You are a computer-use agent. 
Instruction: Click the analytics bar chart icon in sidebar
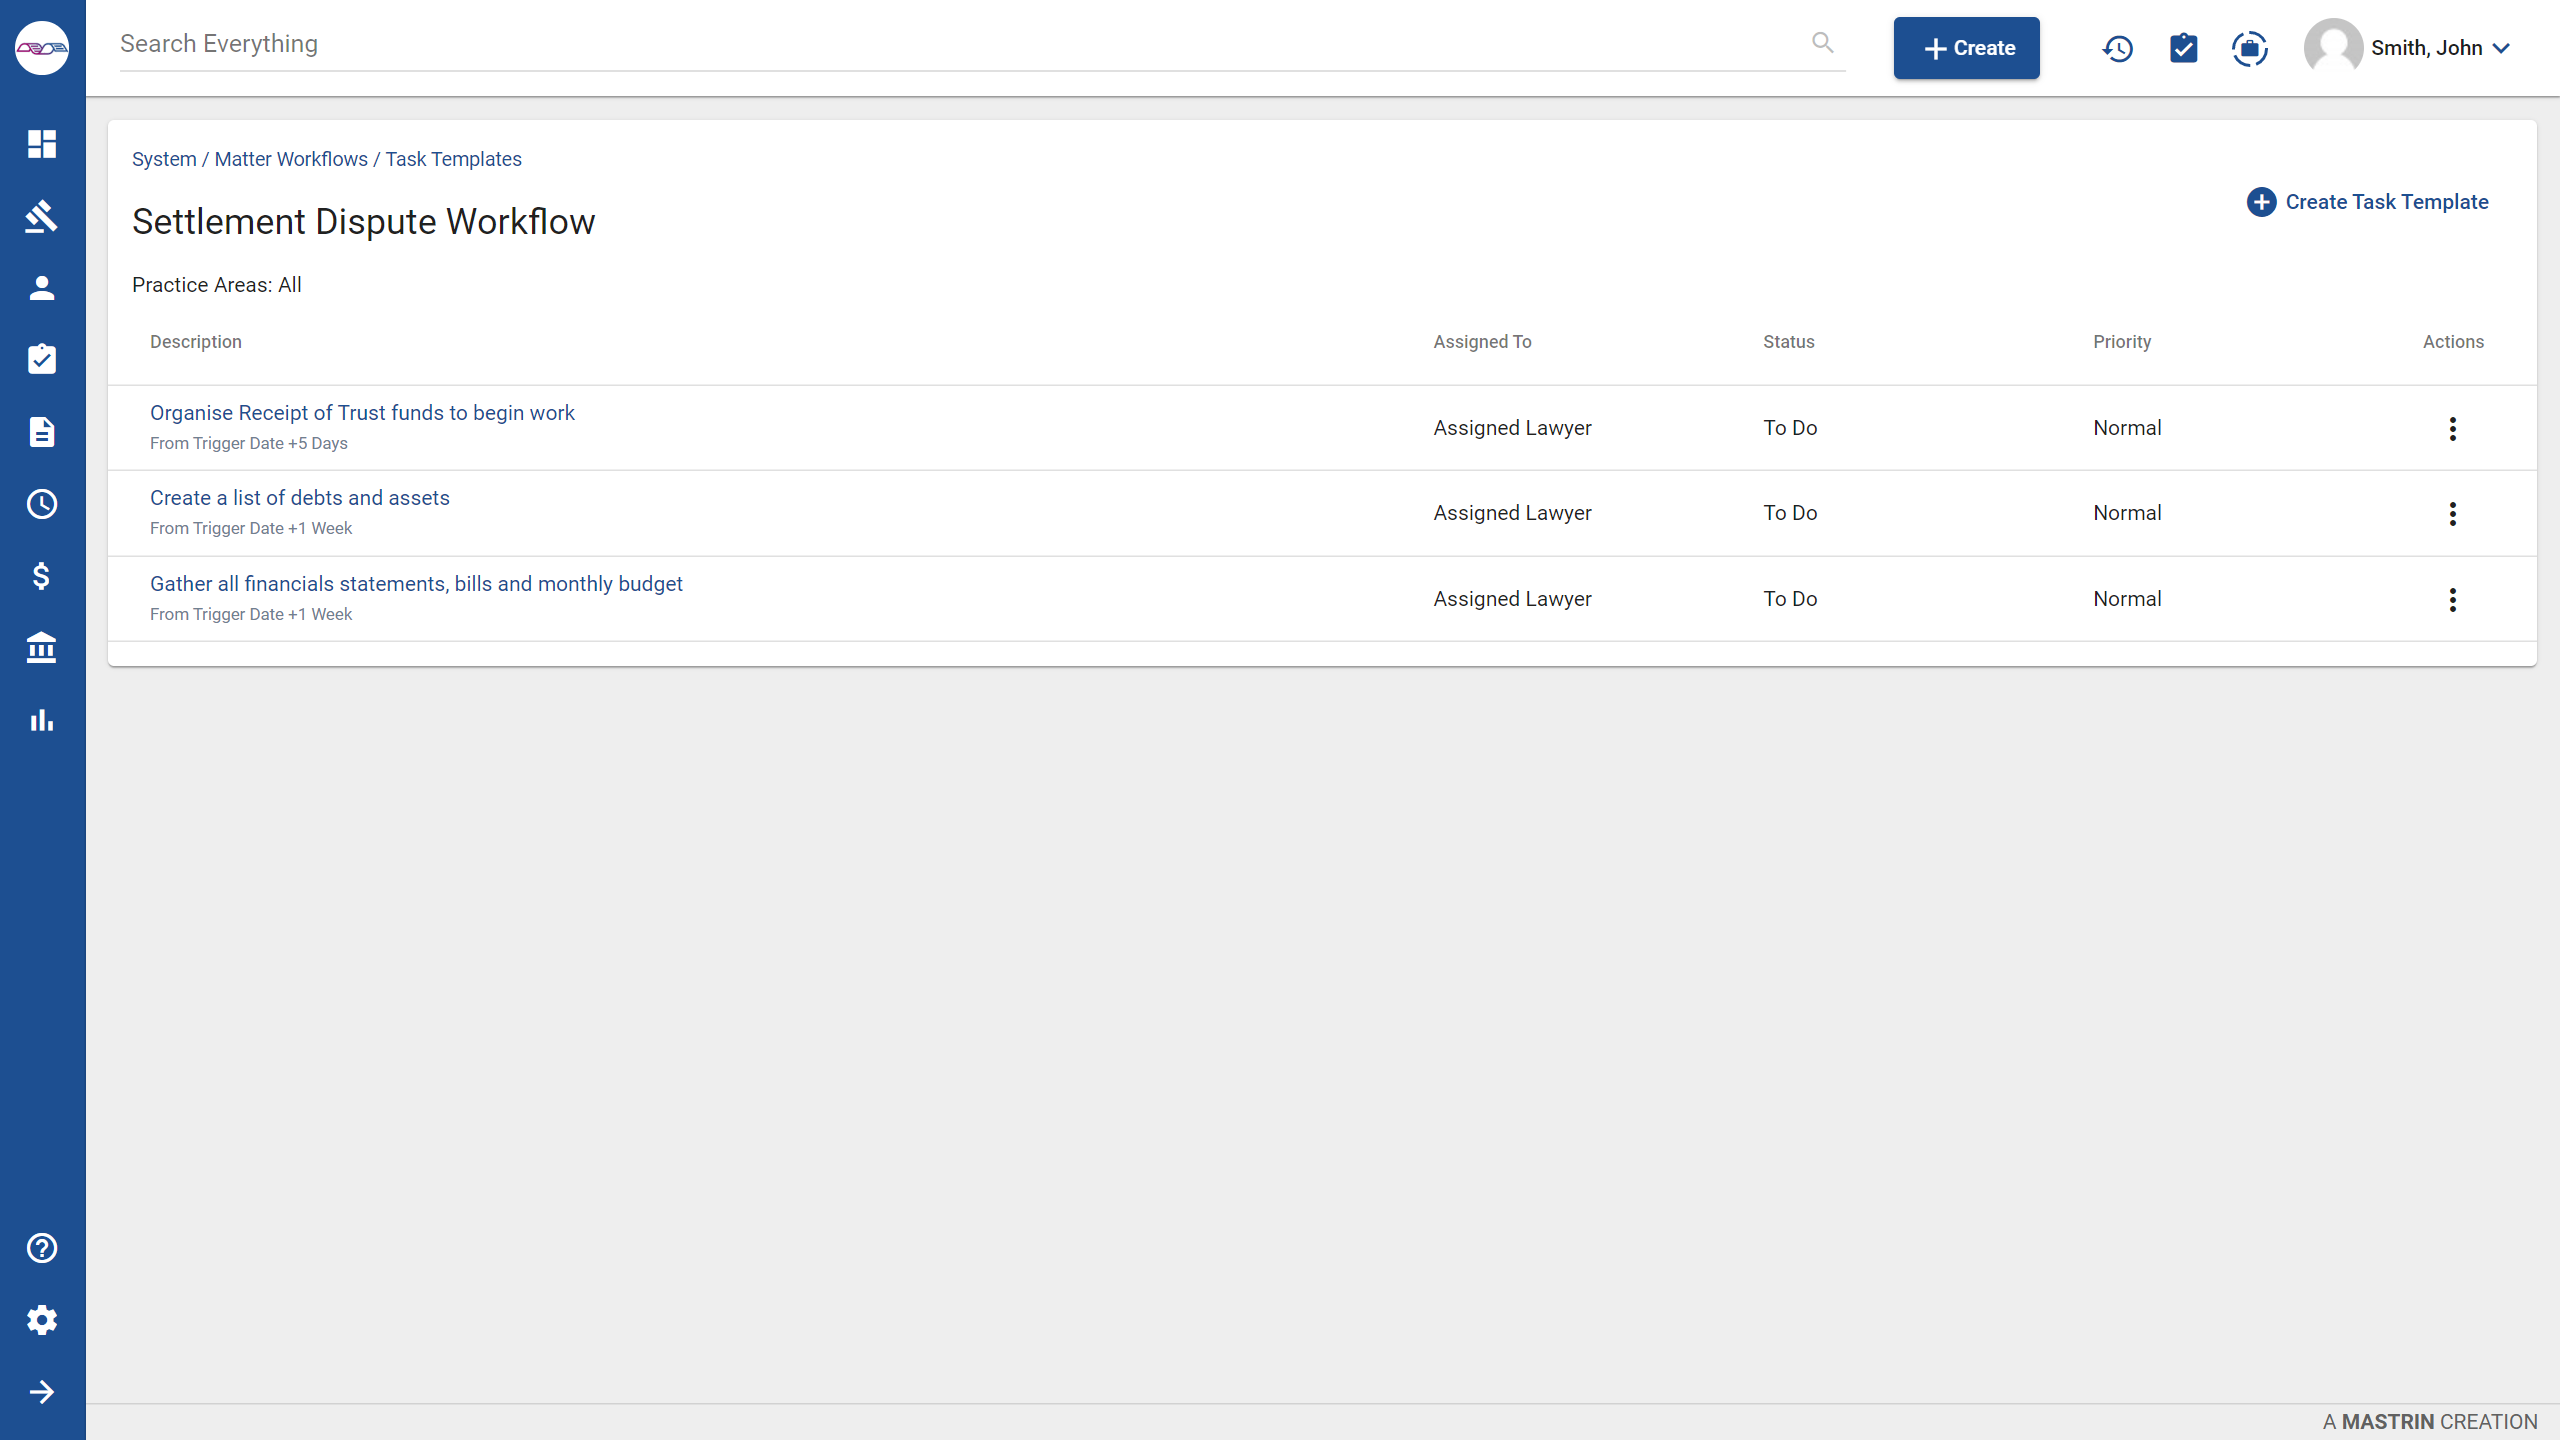pos(42,719)
